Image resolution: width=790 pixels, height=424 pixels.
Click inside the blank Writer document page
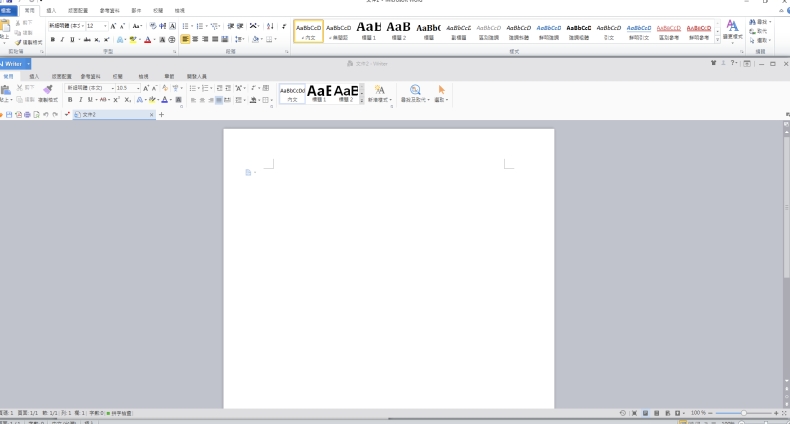(388, 268)
